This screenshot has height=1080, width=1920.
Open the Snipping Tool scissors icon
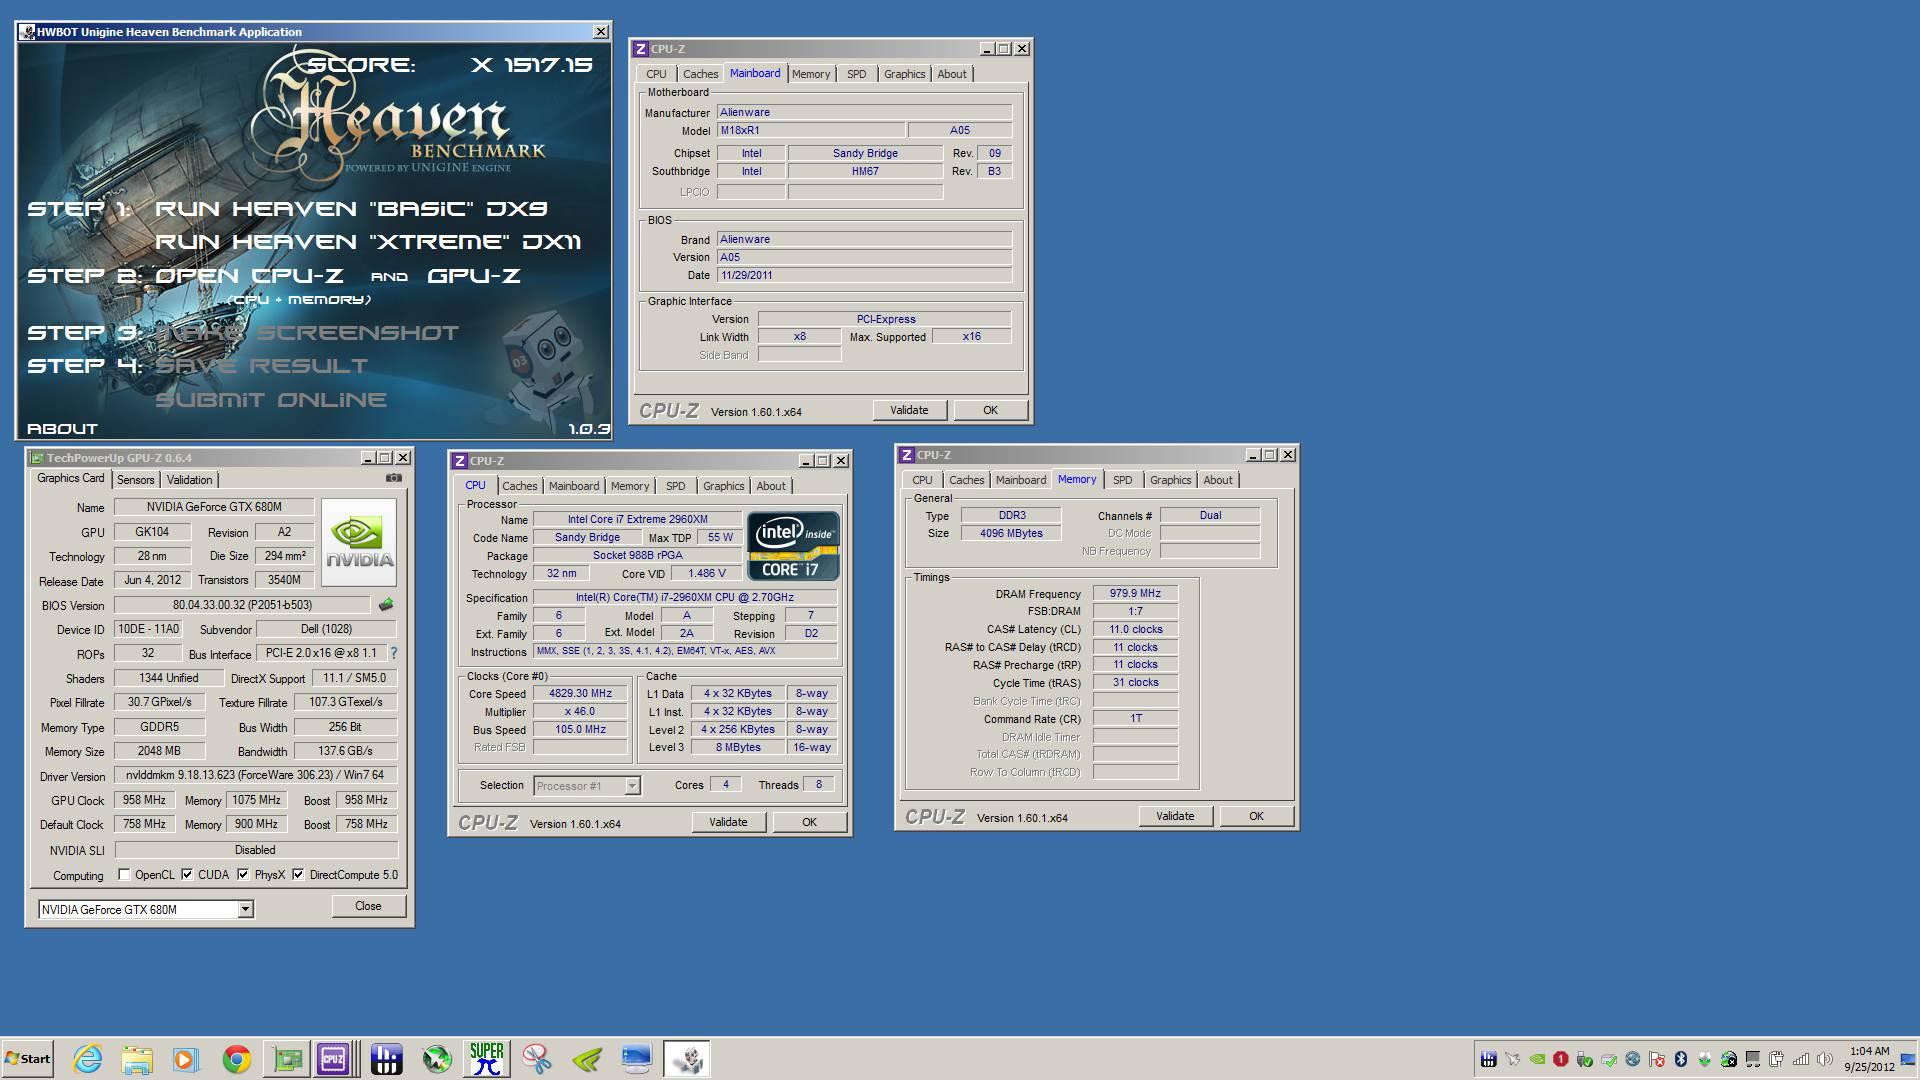[537, 1058]
